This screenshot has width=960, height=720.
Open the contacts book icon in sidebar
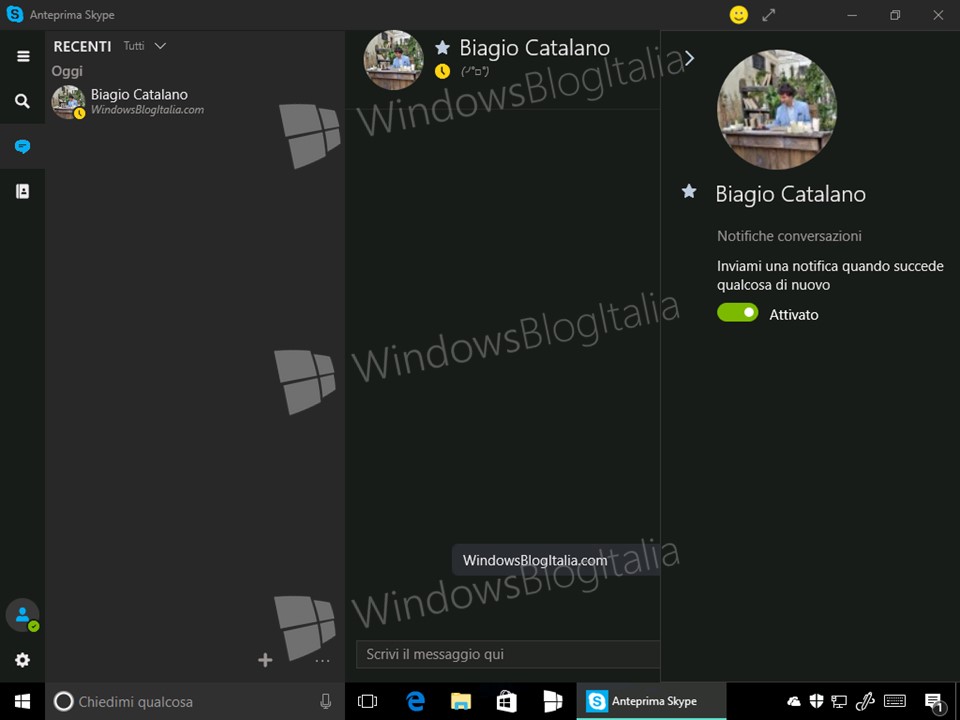pyautogui.click(x=22, y=192)
